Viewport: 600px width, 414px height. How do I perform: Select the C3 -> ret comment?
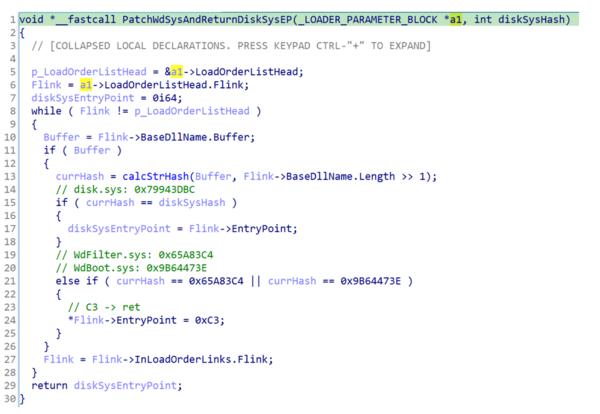104,307
